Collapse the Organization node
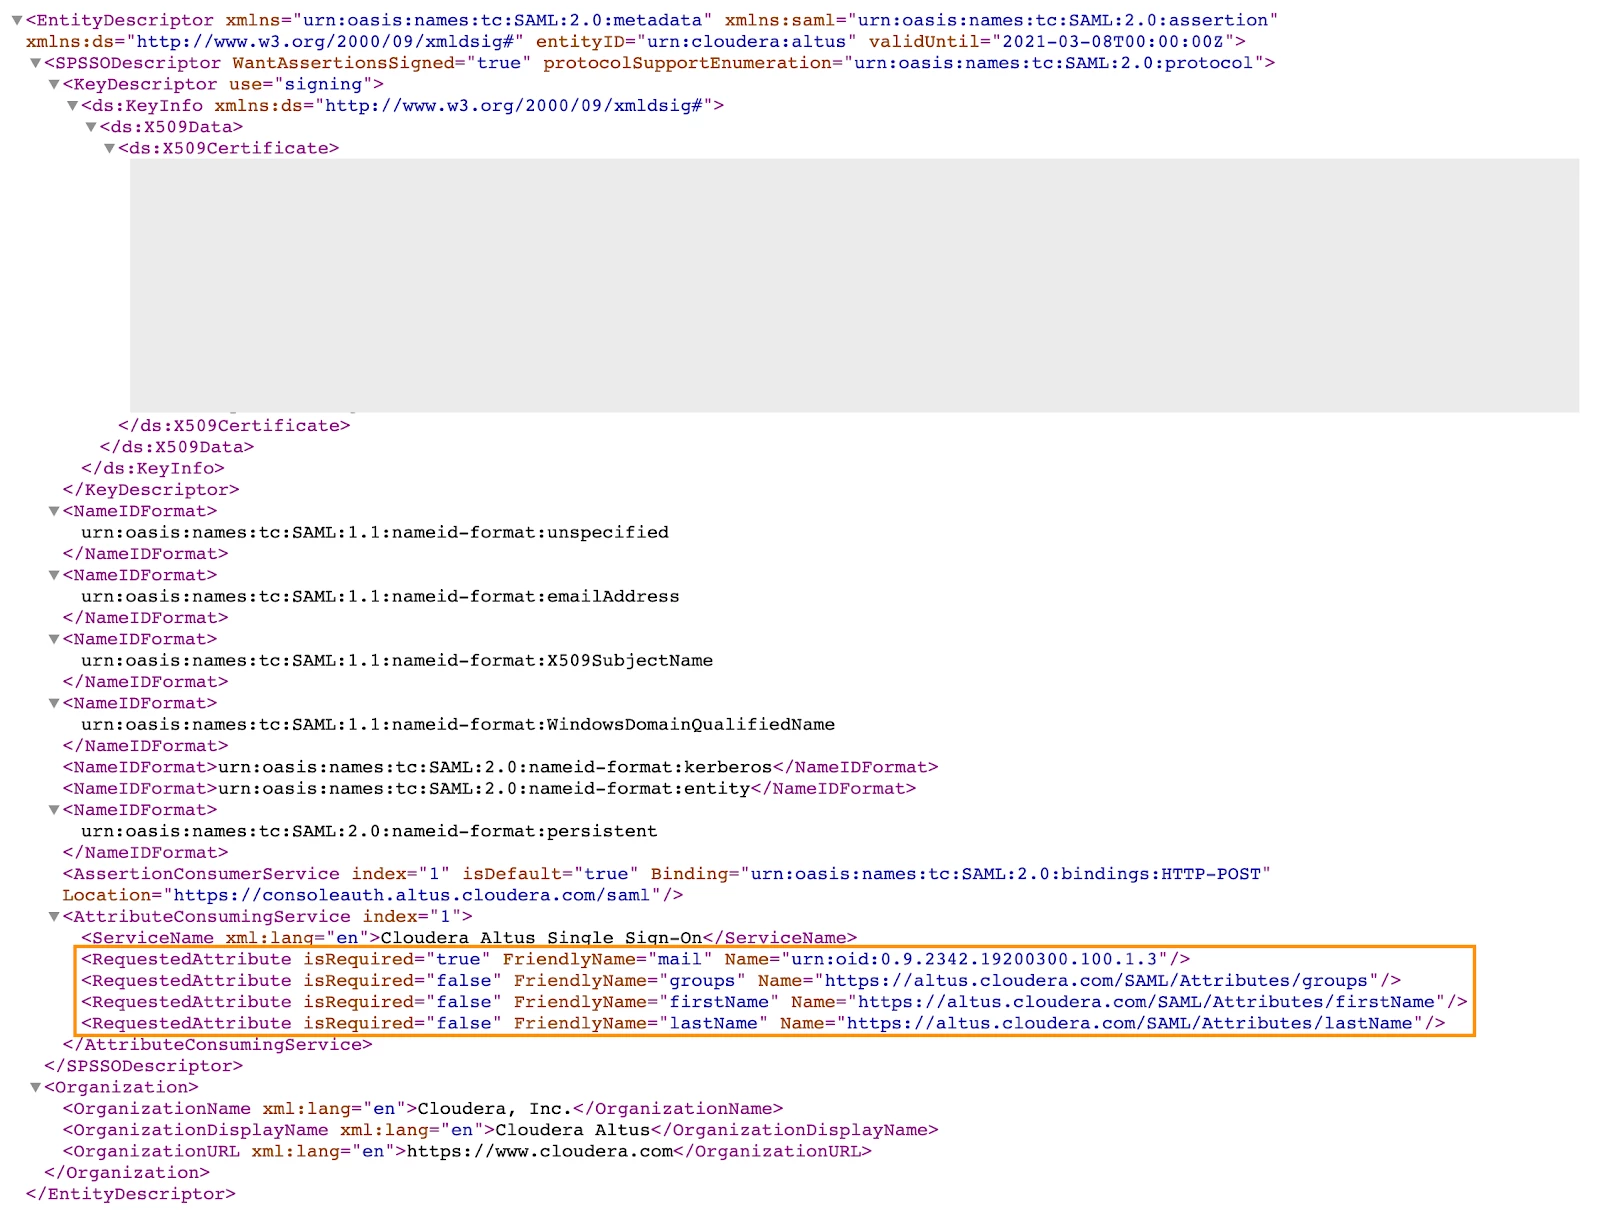The image size is (1600, 1215). coord(35,1087)
